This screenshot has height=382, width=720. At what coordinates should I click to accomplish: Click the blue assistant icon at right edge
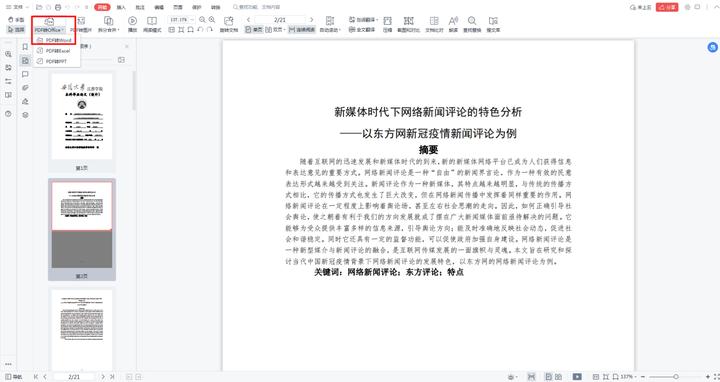(712, 47)
